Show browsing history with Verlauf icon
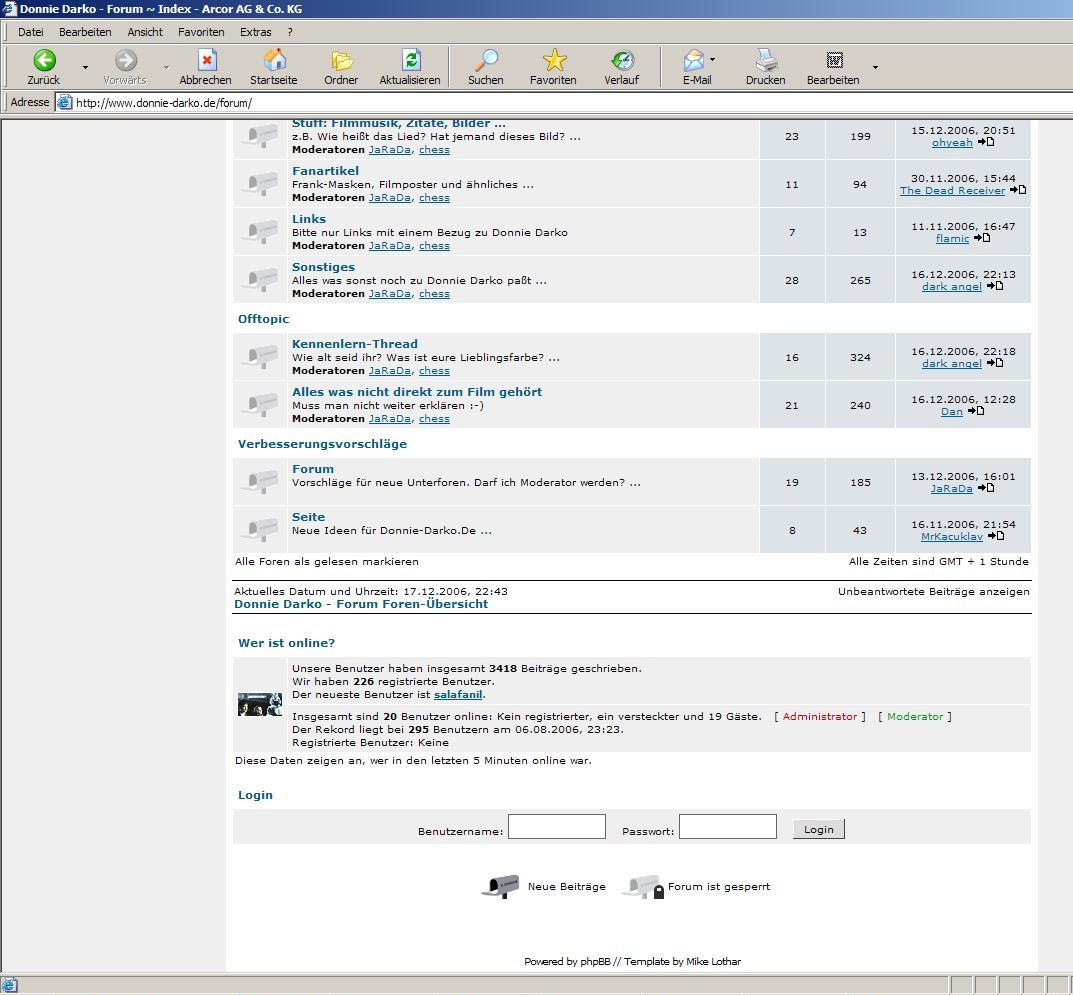 [x=621, y=60]
